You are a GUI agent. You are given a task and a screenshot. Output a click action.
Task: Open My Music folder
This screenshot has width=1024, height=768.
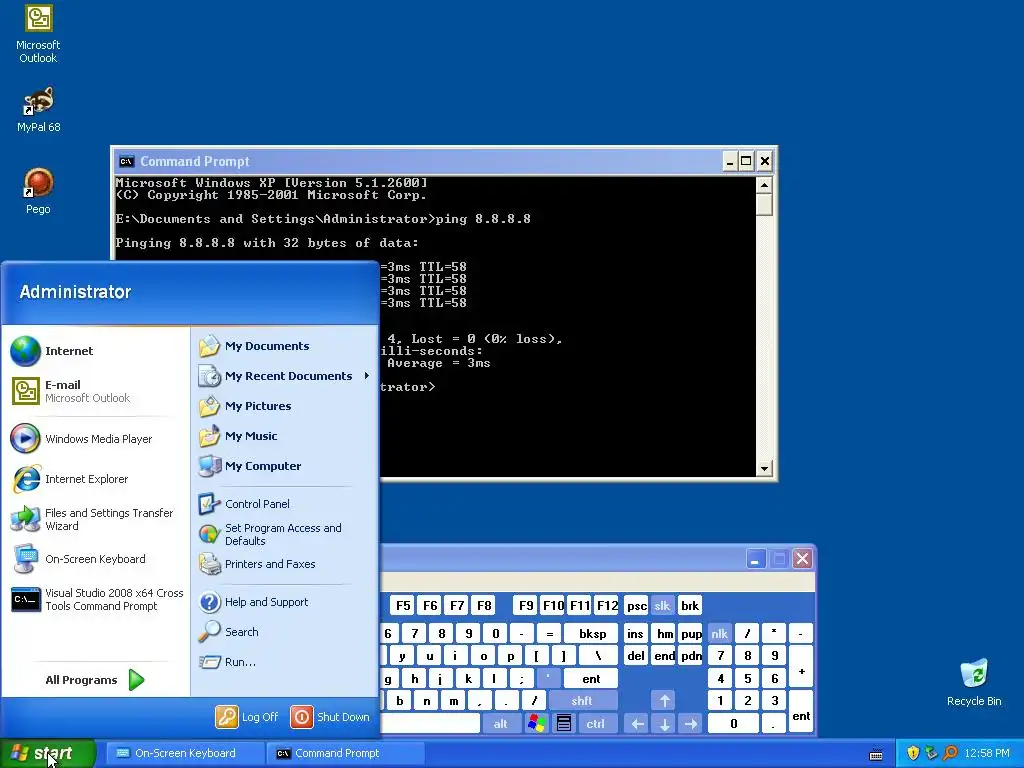coord(283,436)
